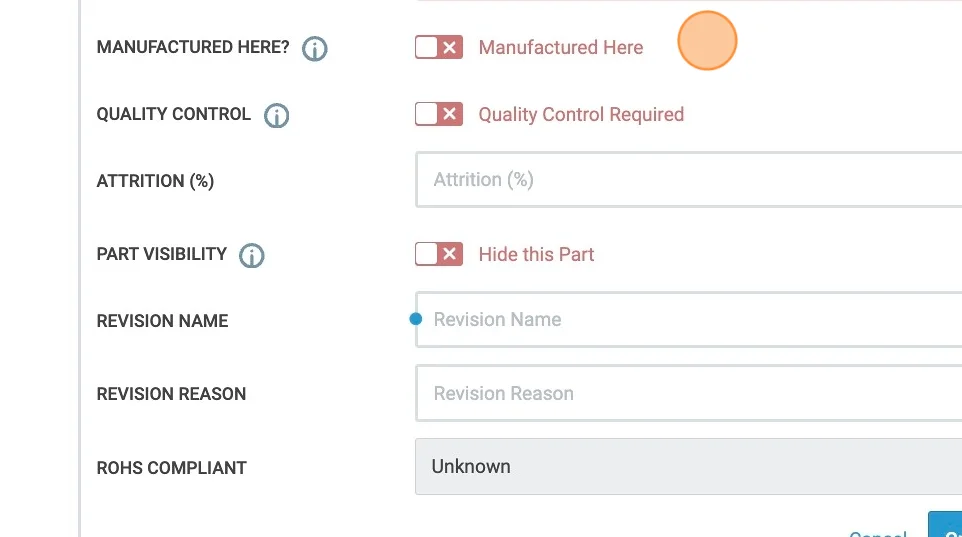Click the blue dot beside Revision Name
The height and width of the screenshot is (537, 962).
tap(416, 320)
